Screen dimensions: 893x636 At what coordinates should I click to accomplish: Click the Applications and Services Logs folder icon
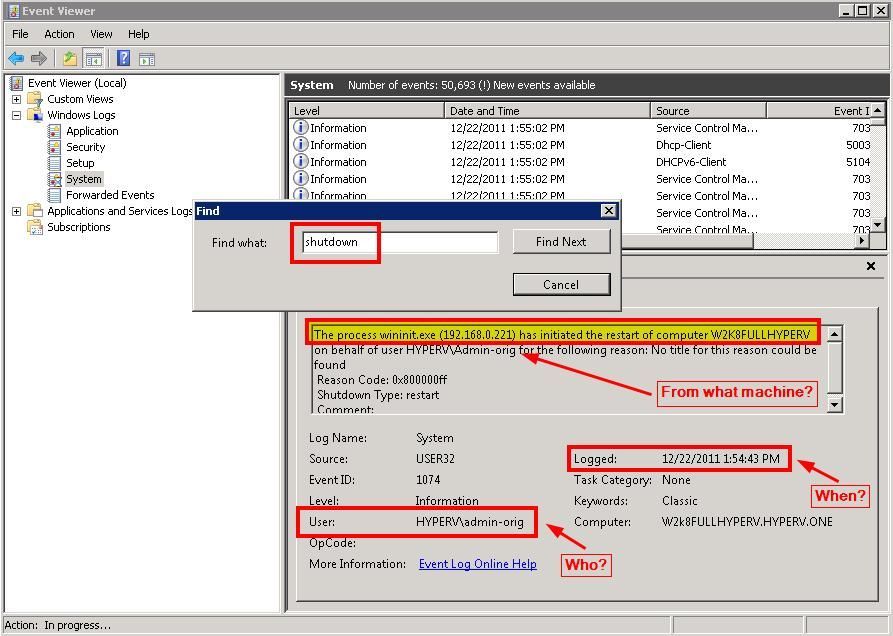[x=35, y=211]
